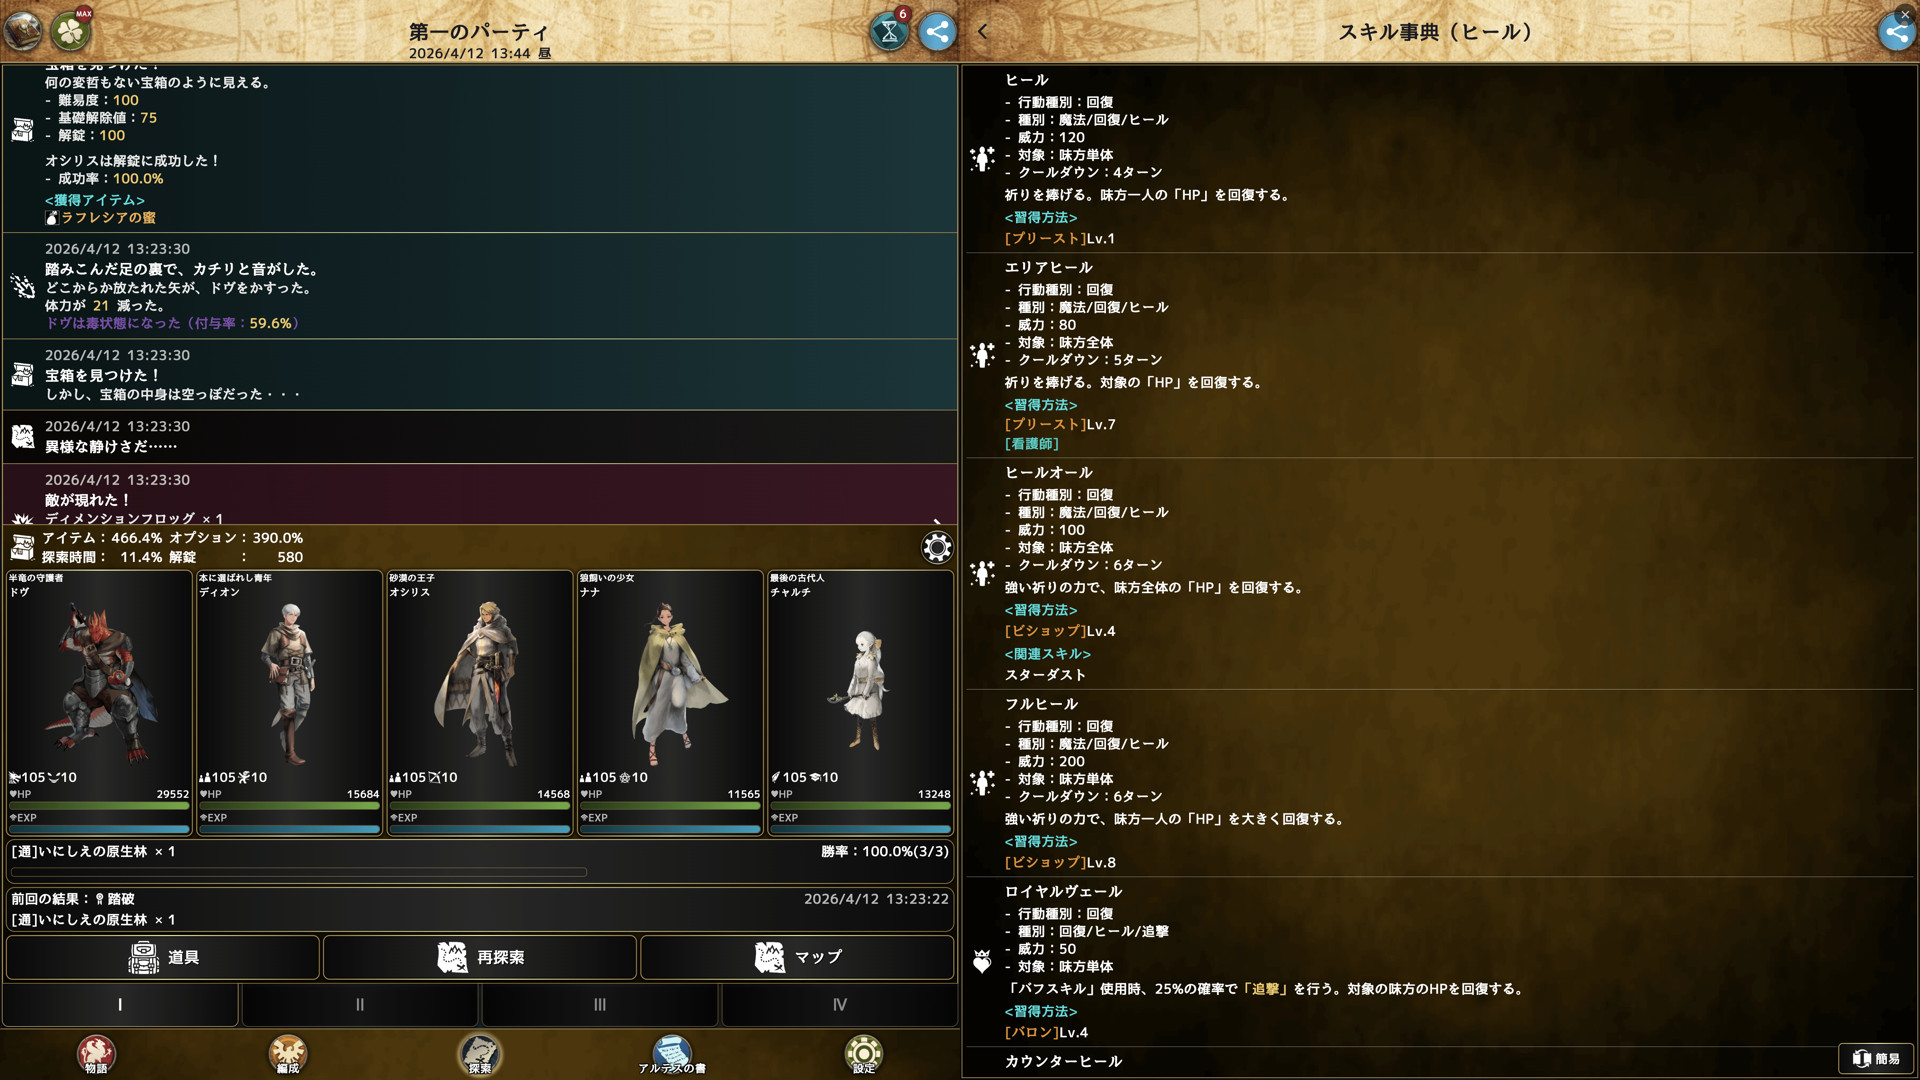The image size is (1920, 1080).
Task: Expand the log panel arrow at bottom
Action: pos(937,521)
